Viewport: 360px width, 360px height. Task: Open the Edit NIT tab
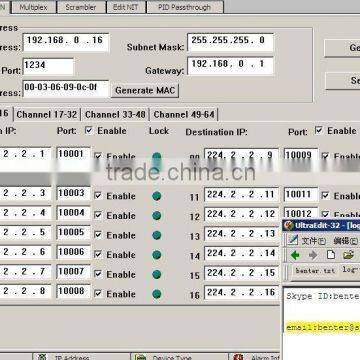126,7
